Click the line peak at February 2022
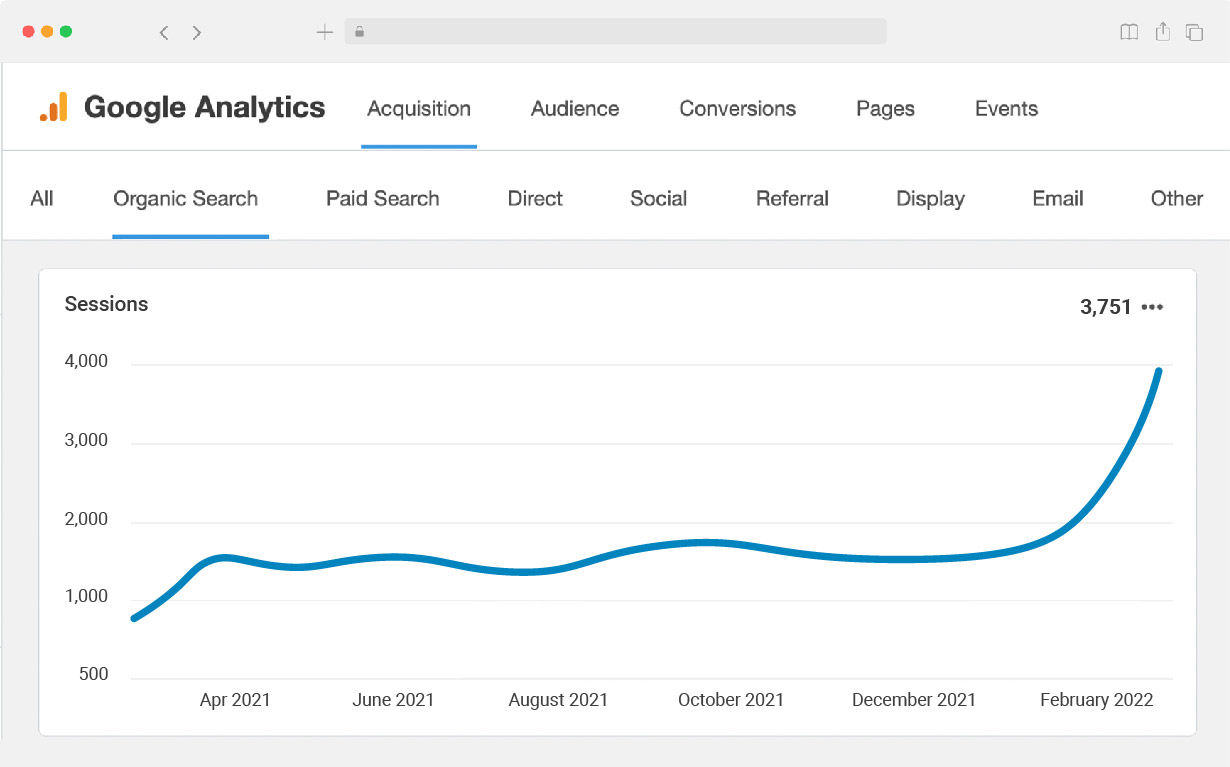 click(x=1158, y=372)
